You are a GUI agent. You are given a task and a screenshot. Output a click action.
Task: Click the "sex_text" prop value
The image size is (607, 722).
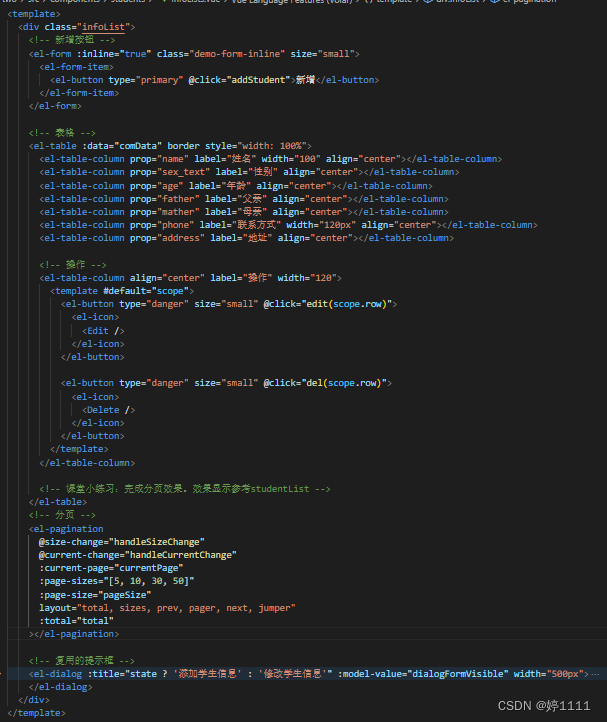click(x=183, y=172)
